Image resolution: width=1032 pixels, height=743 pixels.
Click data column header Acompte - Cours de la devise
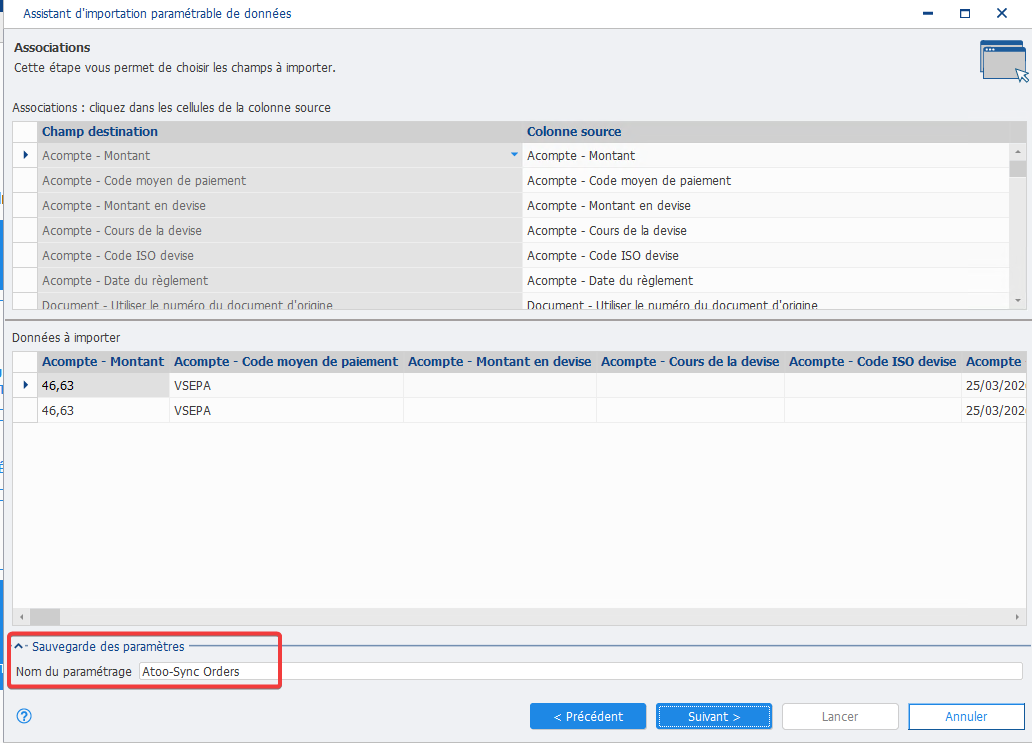pos(690,361)
